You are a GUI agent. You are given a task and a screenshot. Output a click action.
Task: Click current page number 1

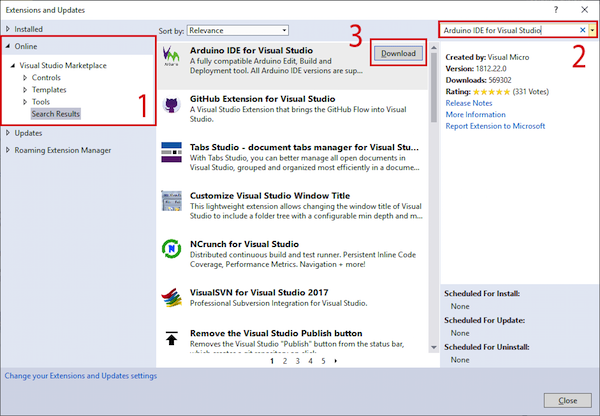pyautogui.click(x=272, y=361)
